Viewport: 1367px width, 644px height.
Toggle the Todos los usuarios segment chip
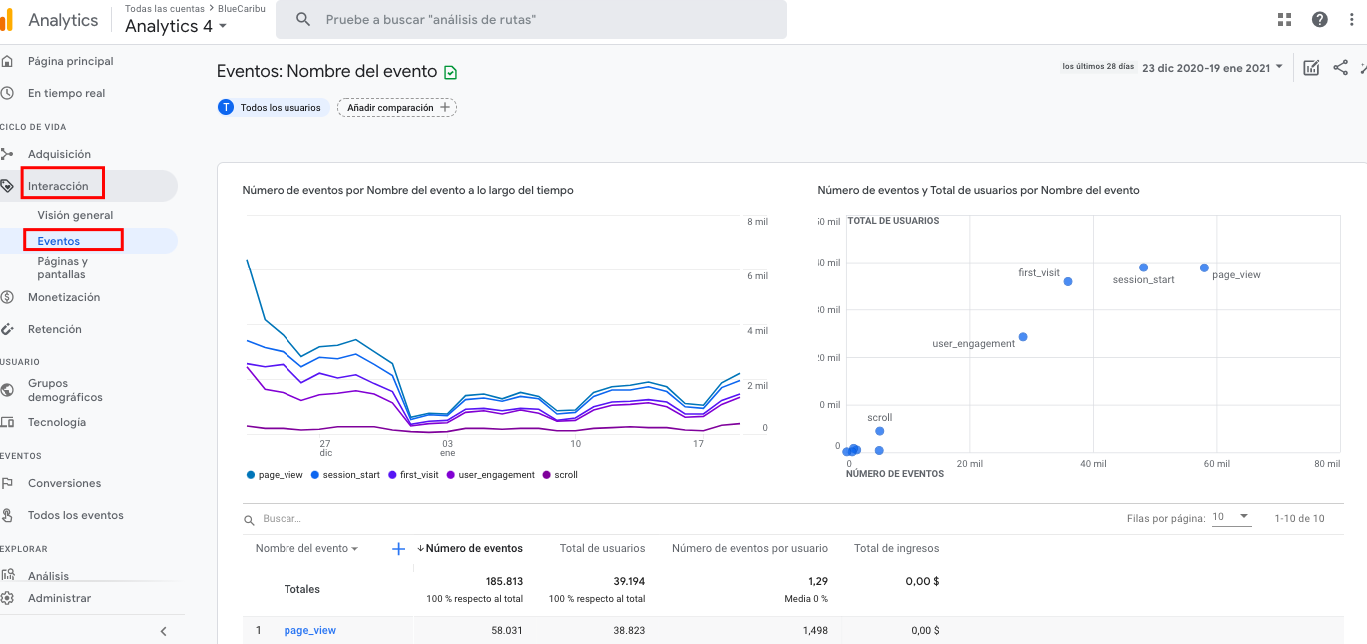point(272,106)
